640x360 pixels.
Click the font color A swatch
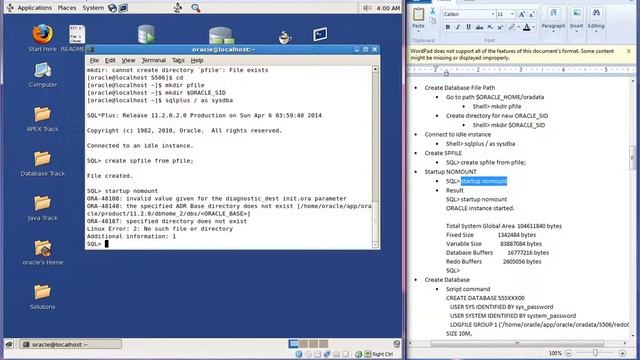click(x=527, y=27)
